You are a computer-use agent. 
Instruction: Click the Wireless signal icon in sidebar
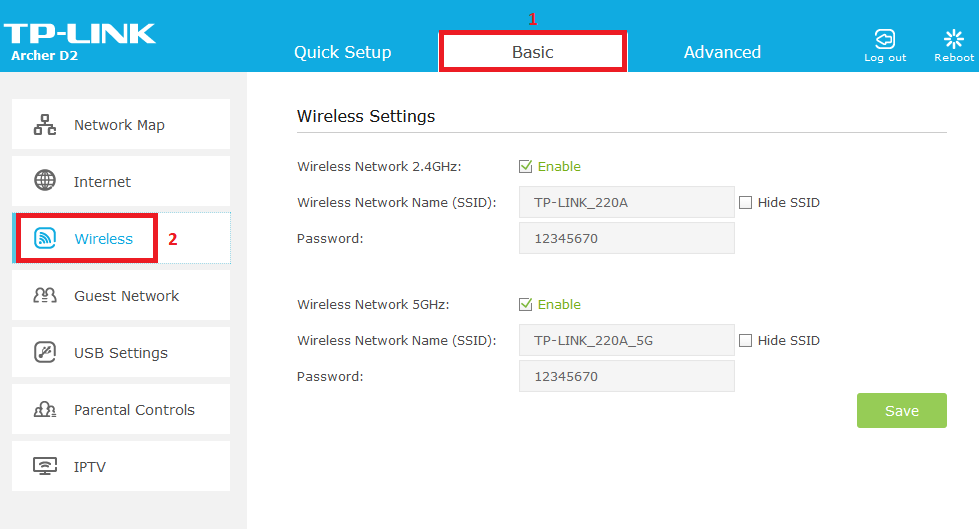[45, 238]
